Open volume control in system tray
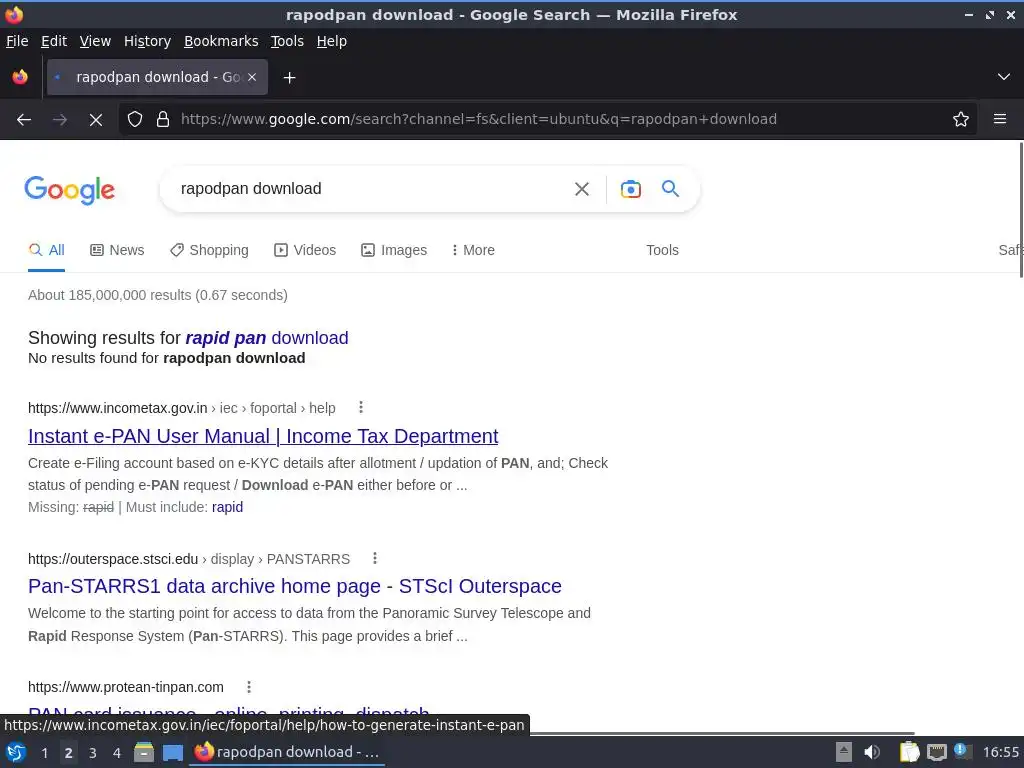 pos(872,752)
